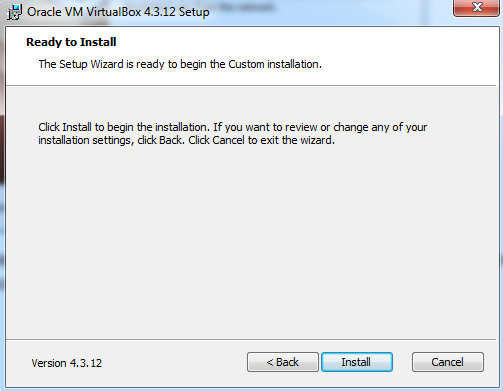Exit the wizard with the Cancel button
Image resolution: width=503 pixels, height=391 pixels.
pyautogui.click(x=448, y=362)
